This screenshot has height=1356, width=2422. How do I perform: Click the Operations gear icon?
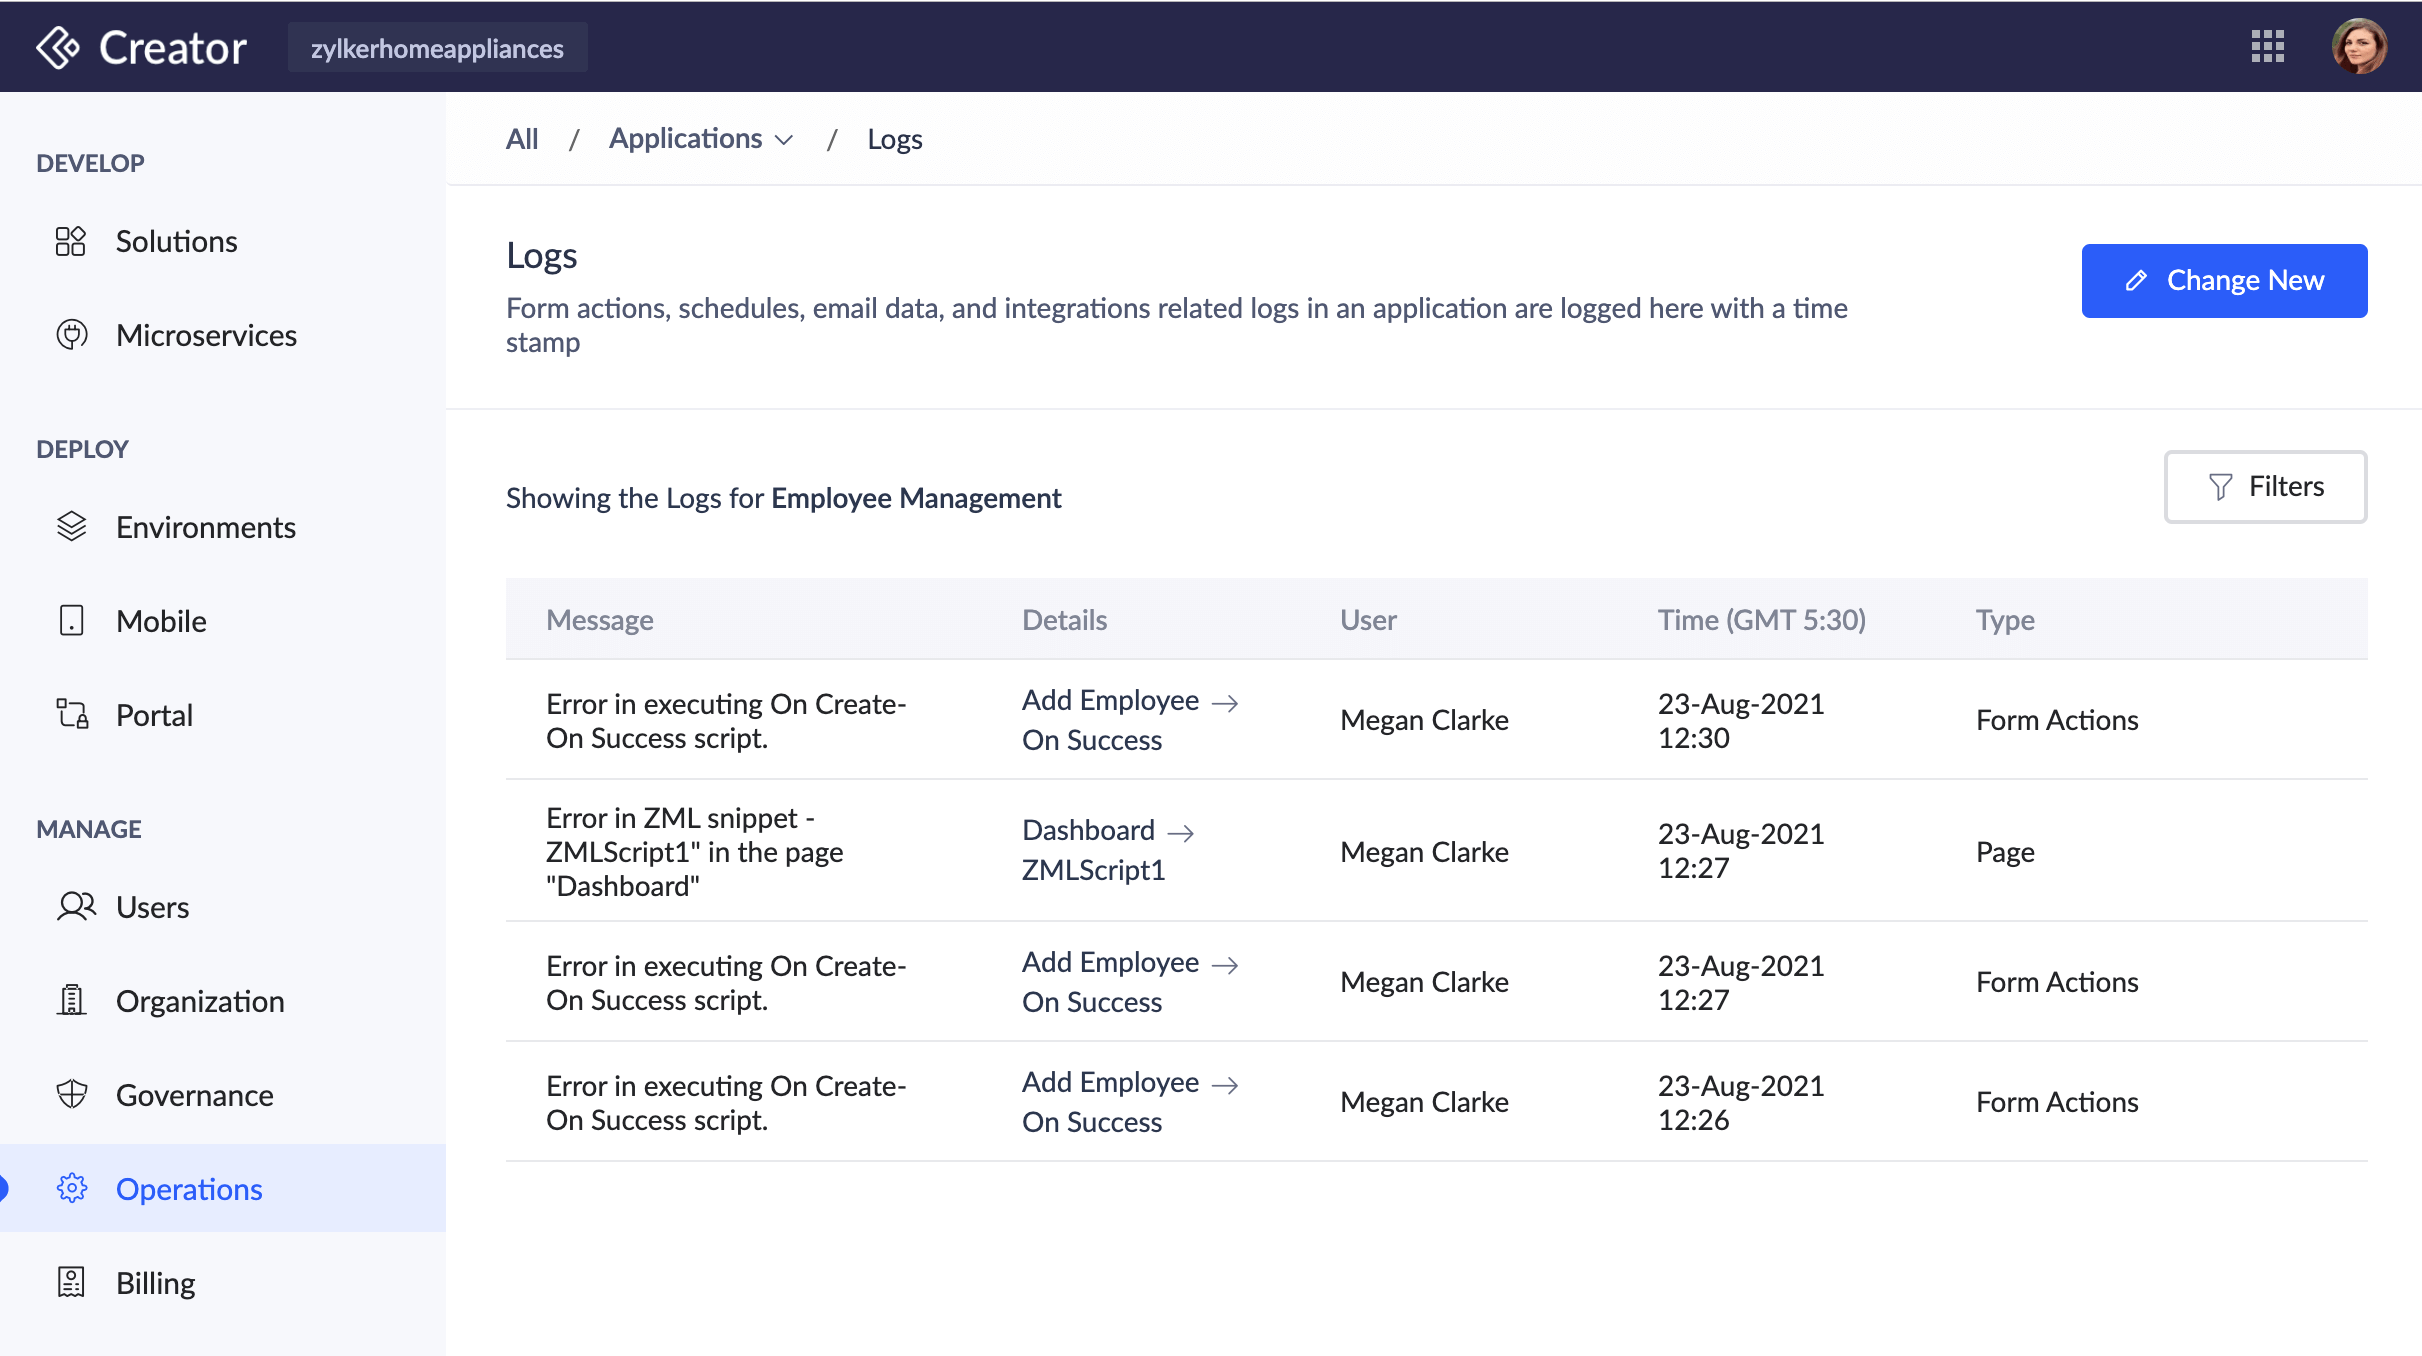click(71, 1189)
